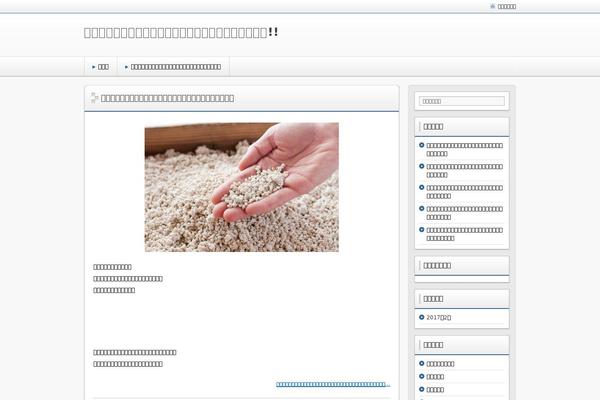Select the long second navigation menu item

[173, 67]
